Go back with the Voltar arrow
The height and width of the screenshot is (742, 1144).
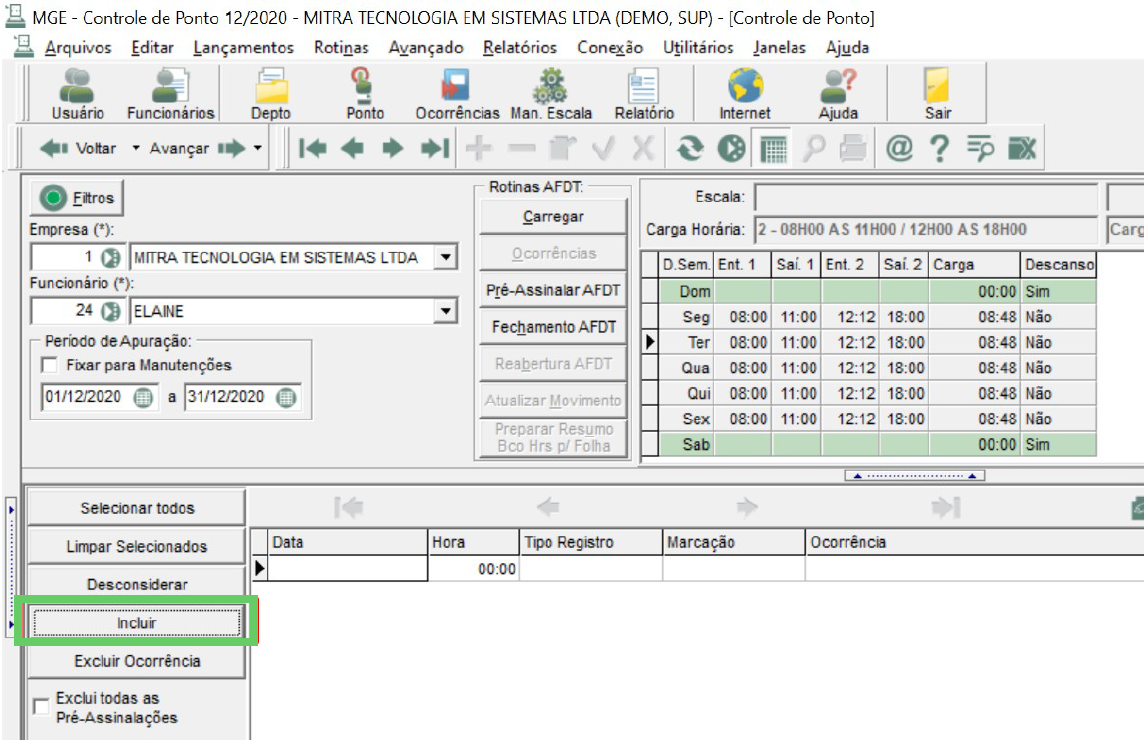[77, 148]
